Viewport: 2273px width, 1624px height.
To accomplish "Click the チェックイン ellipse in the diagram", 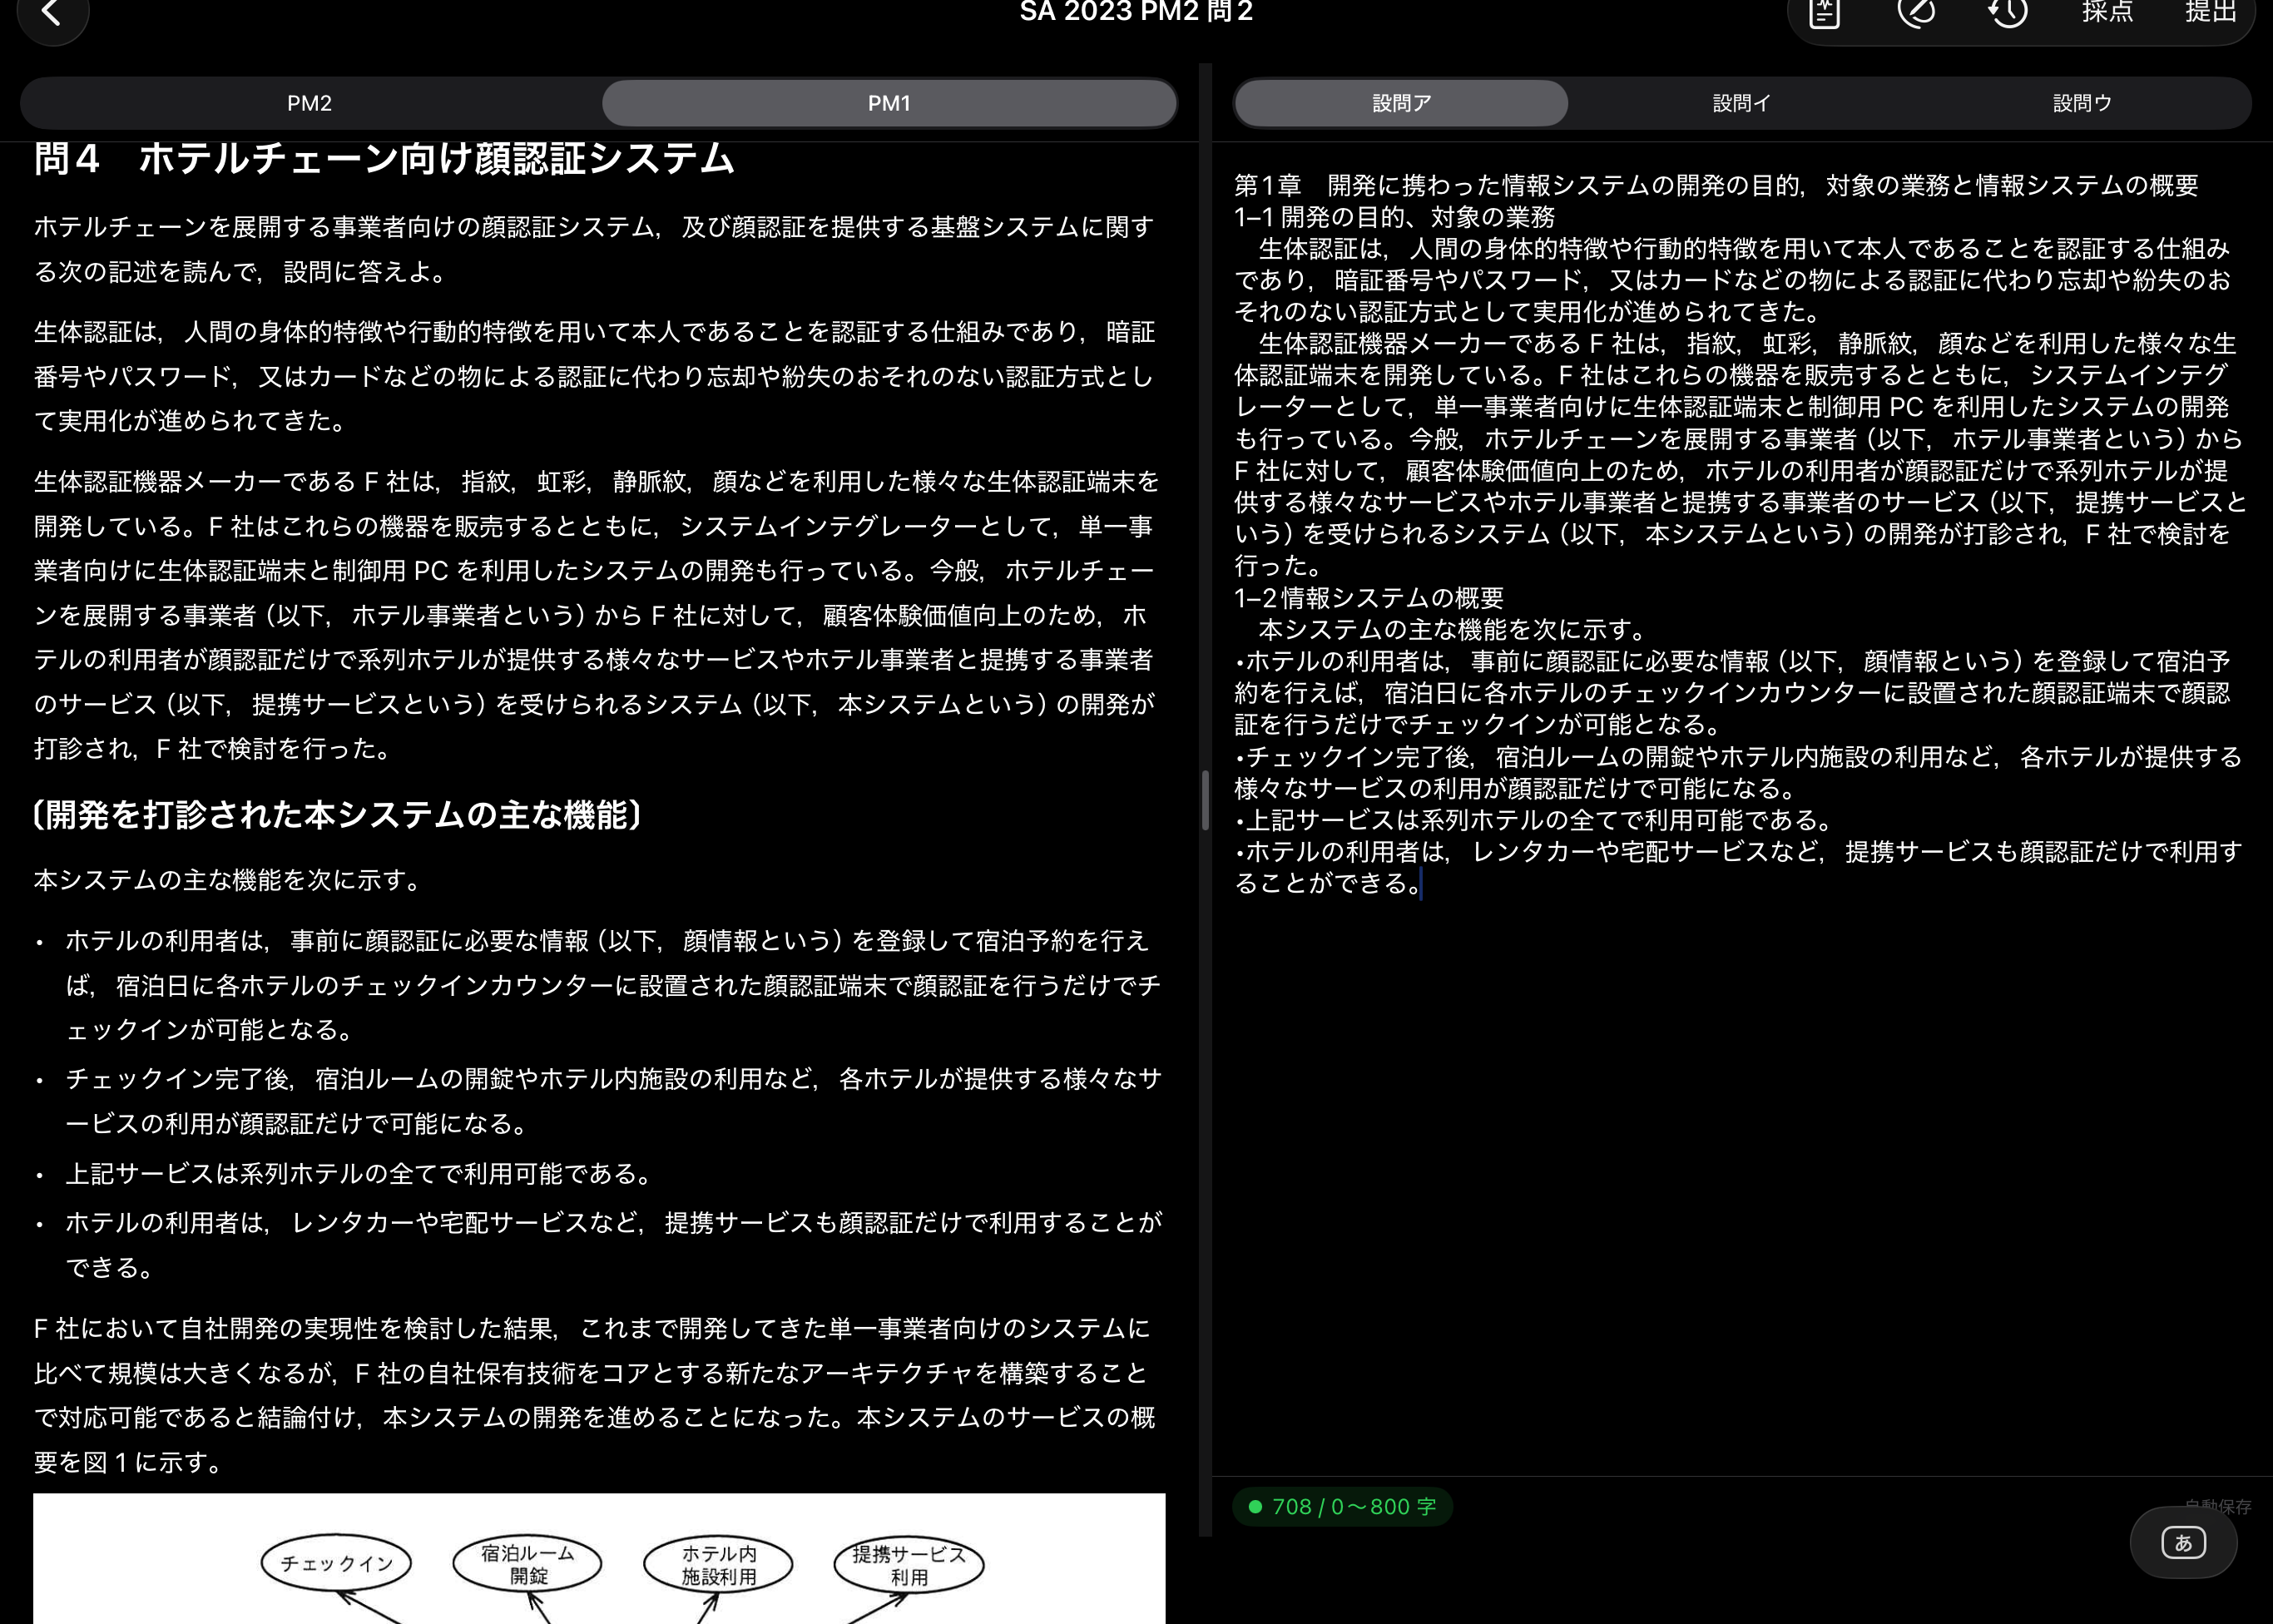I will click(x=336, y=1563).
